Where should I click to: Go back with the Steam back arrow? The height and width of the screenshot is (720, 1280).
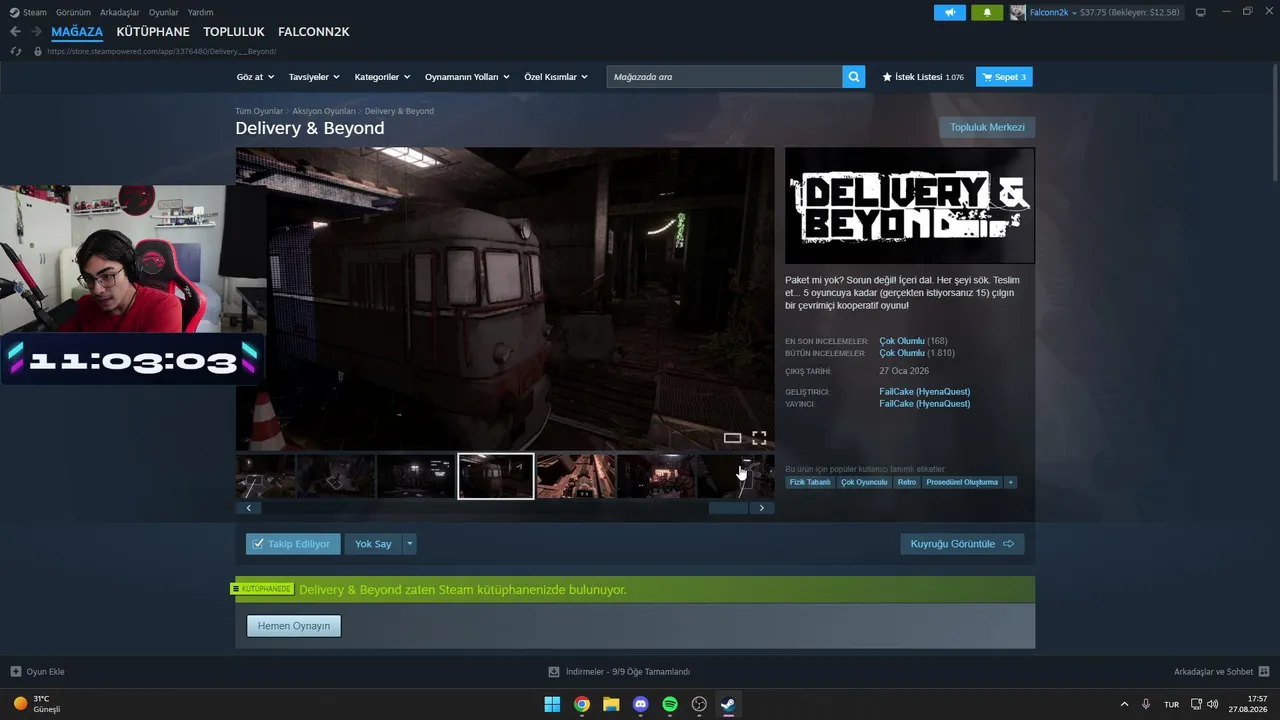pos(15,32)
